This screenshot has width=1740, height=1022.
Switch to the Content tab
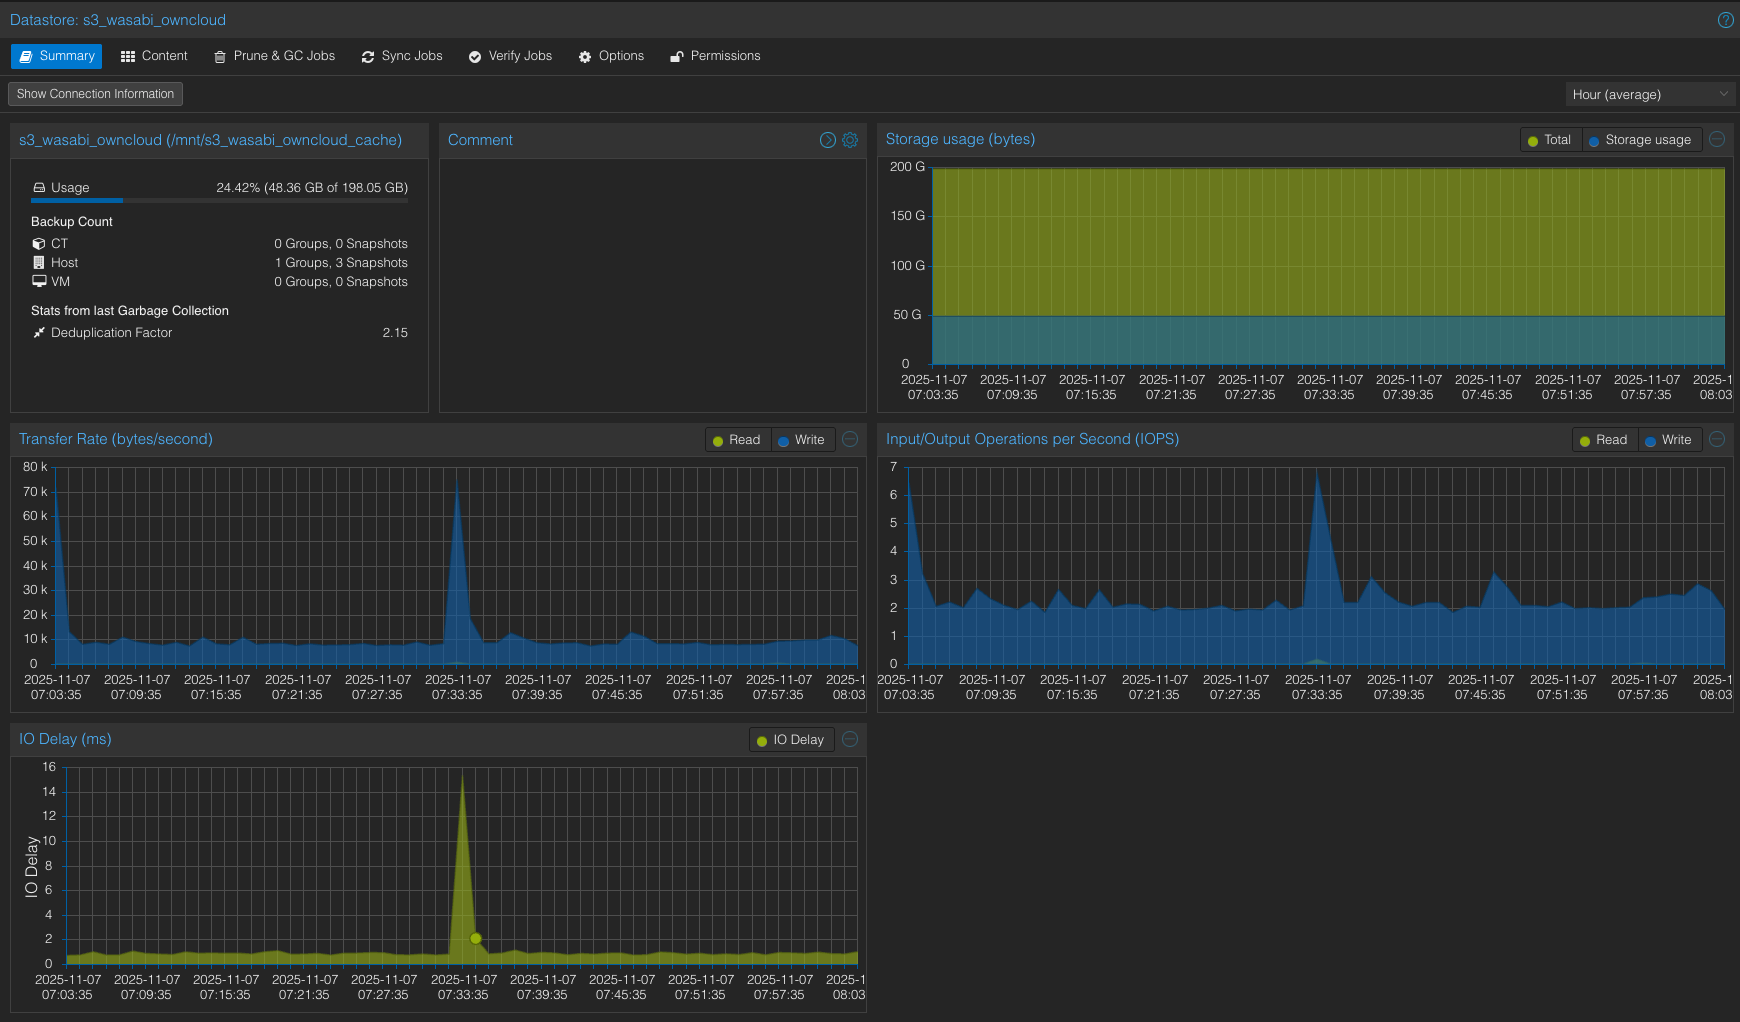[x=154, y=56]
